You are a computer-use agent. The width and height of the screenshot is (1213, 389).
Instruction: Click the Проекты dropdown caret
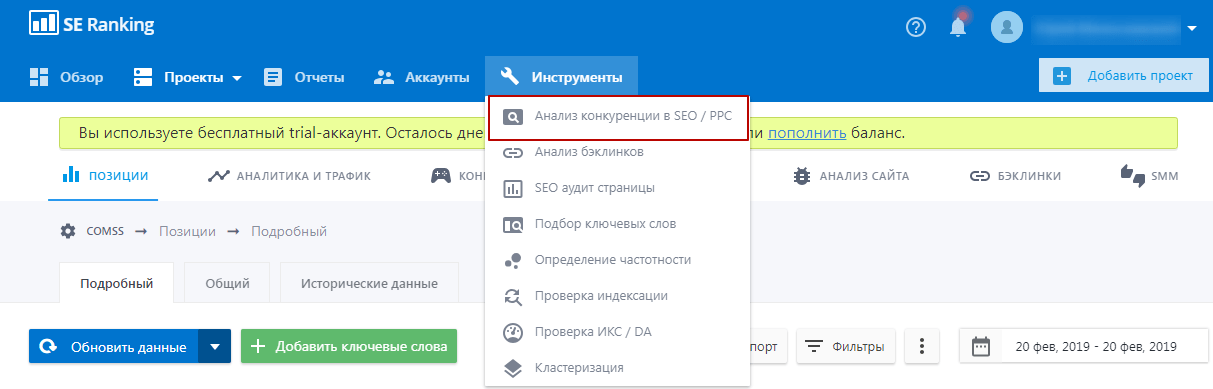pyautogui.click(x=238, y=78)
